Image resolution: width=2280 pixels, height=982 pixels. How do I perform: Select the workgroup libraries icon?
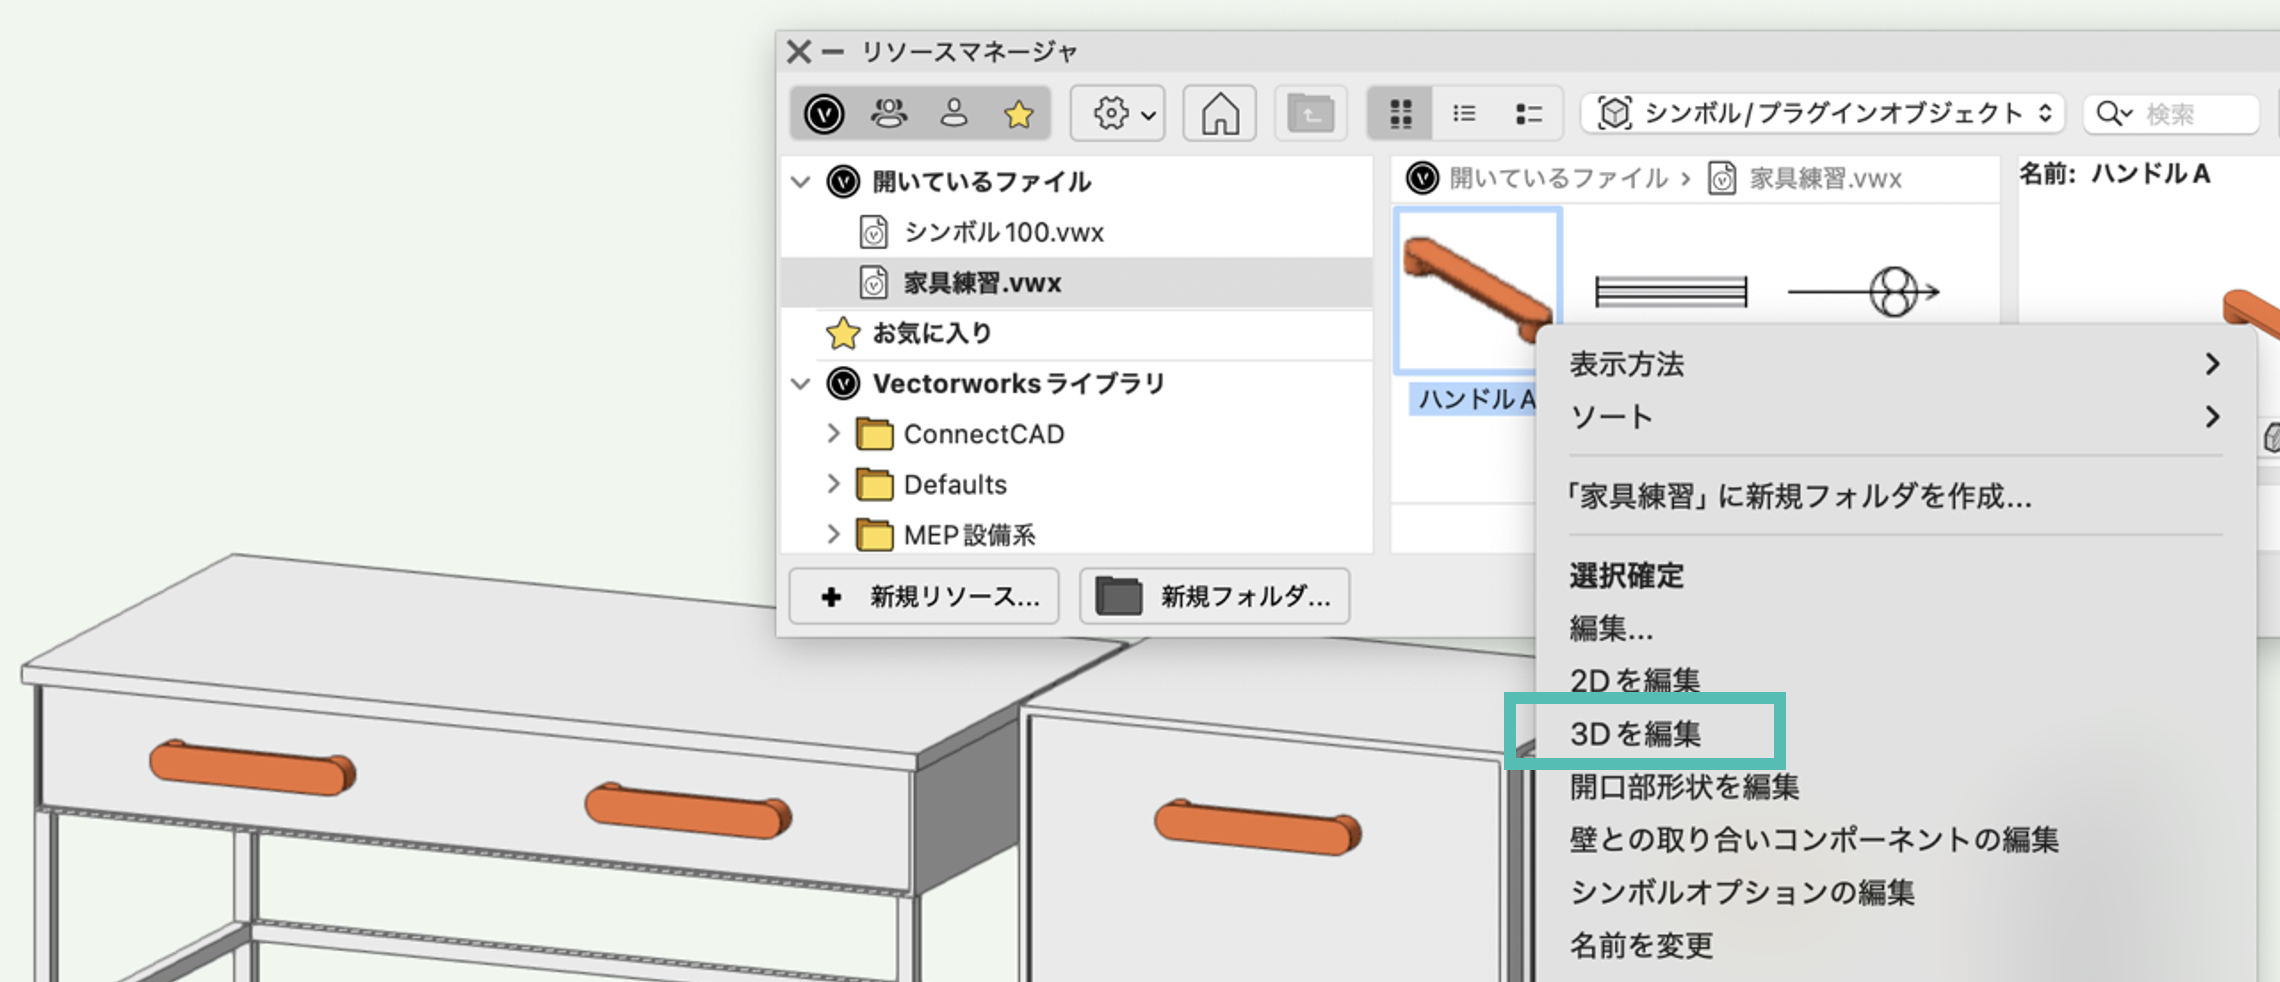click(888, 114)
